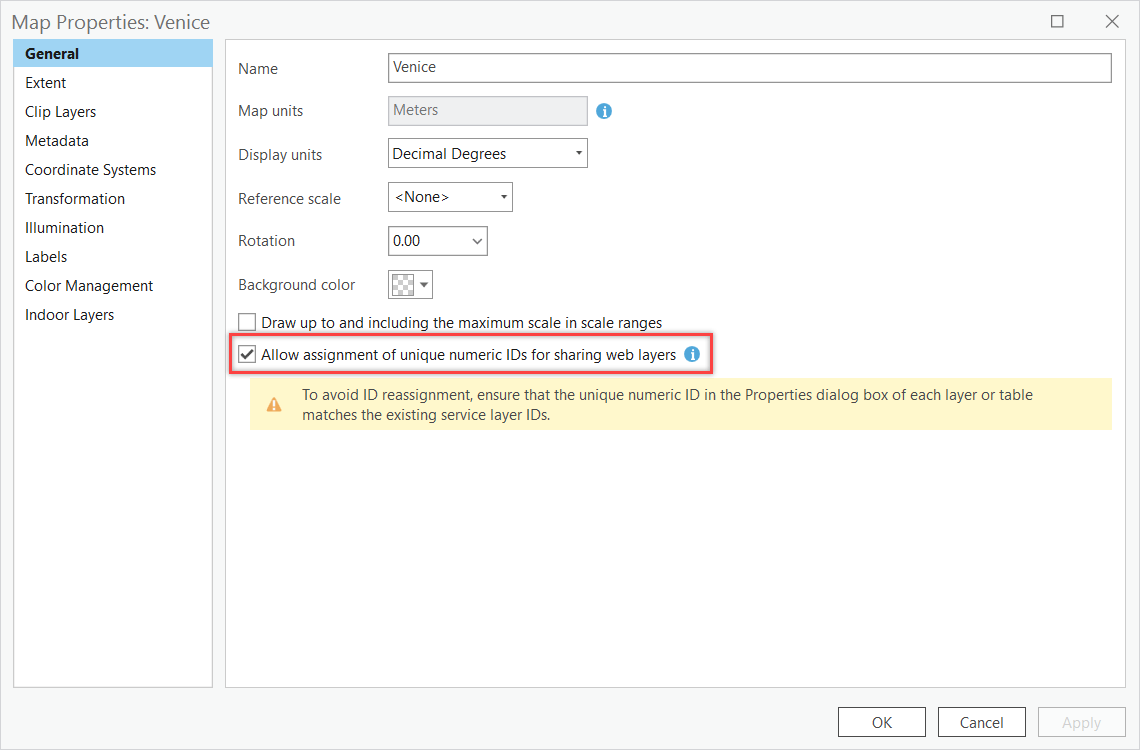Select the Labels settings page
The height and width of the screenshot is (750, 1140).
pos(46,256)
